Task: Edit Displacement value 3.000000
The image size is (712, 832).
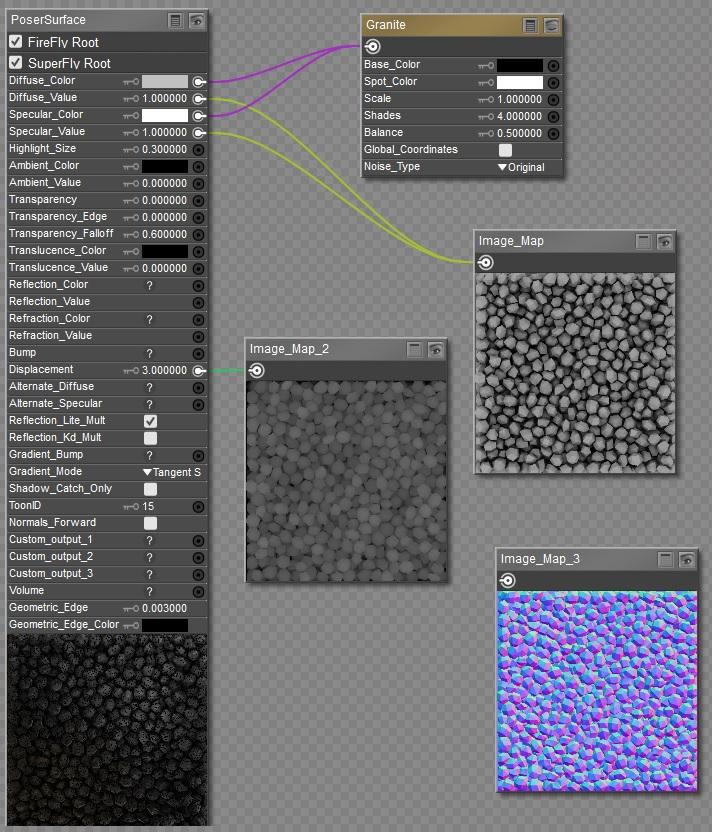Action: pyautogui.click(x=164, y=370)
